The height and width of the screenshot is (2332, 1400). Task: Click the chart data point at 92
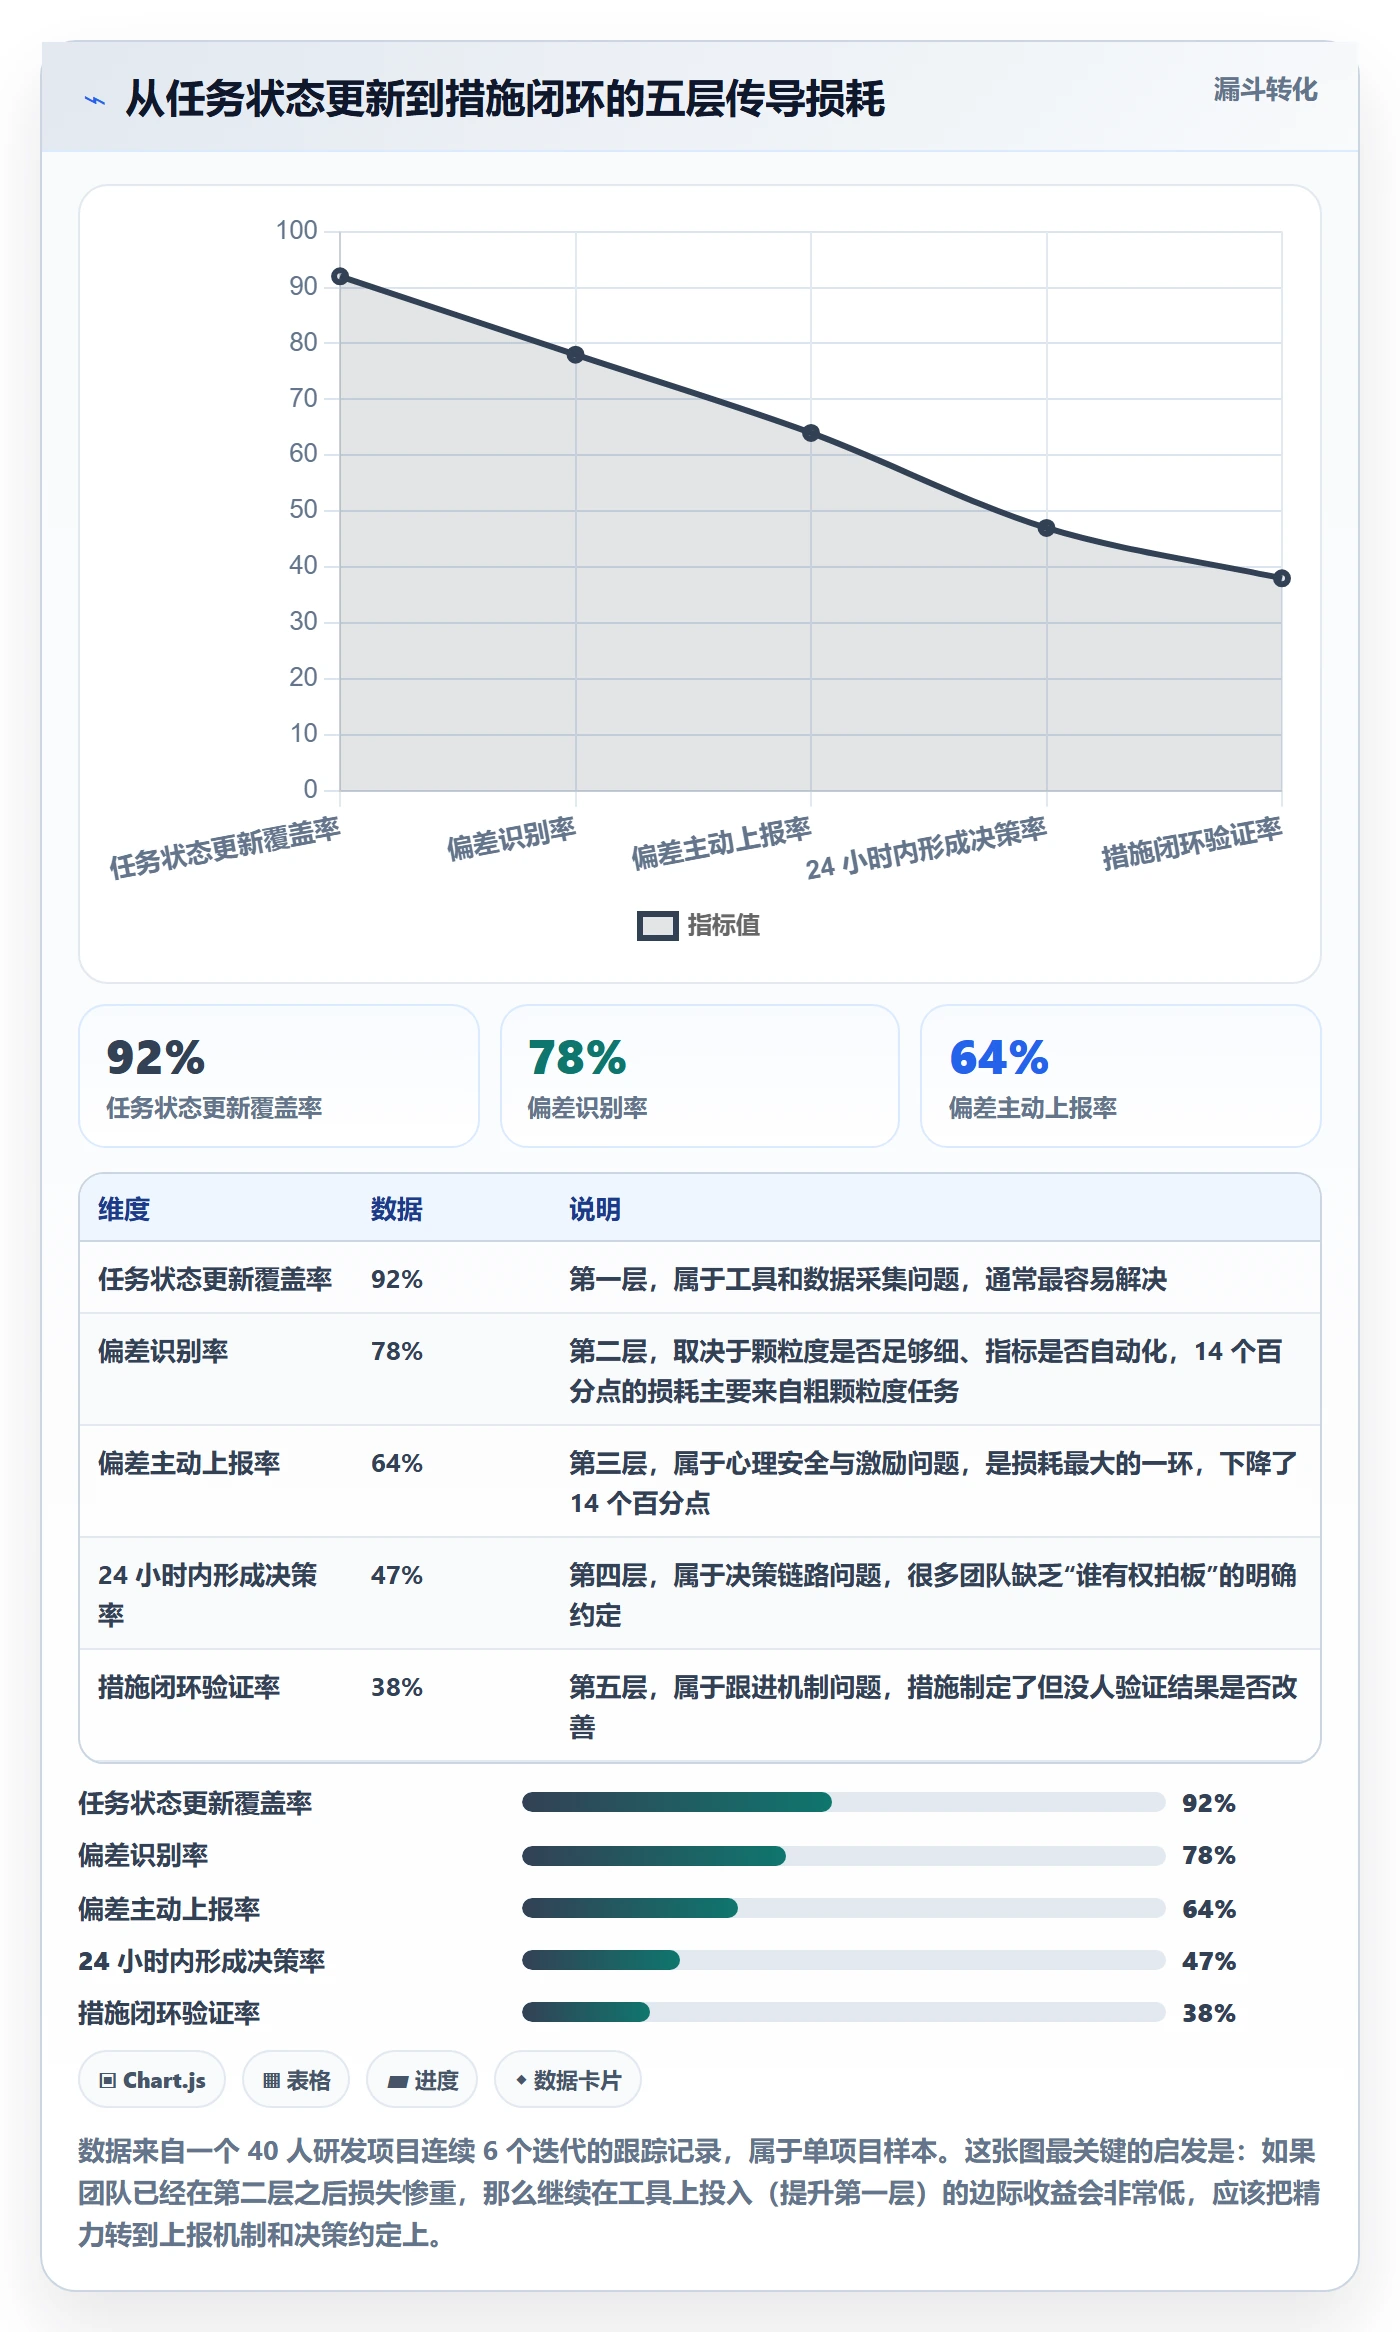point(340,276)
